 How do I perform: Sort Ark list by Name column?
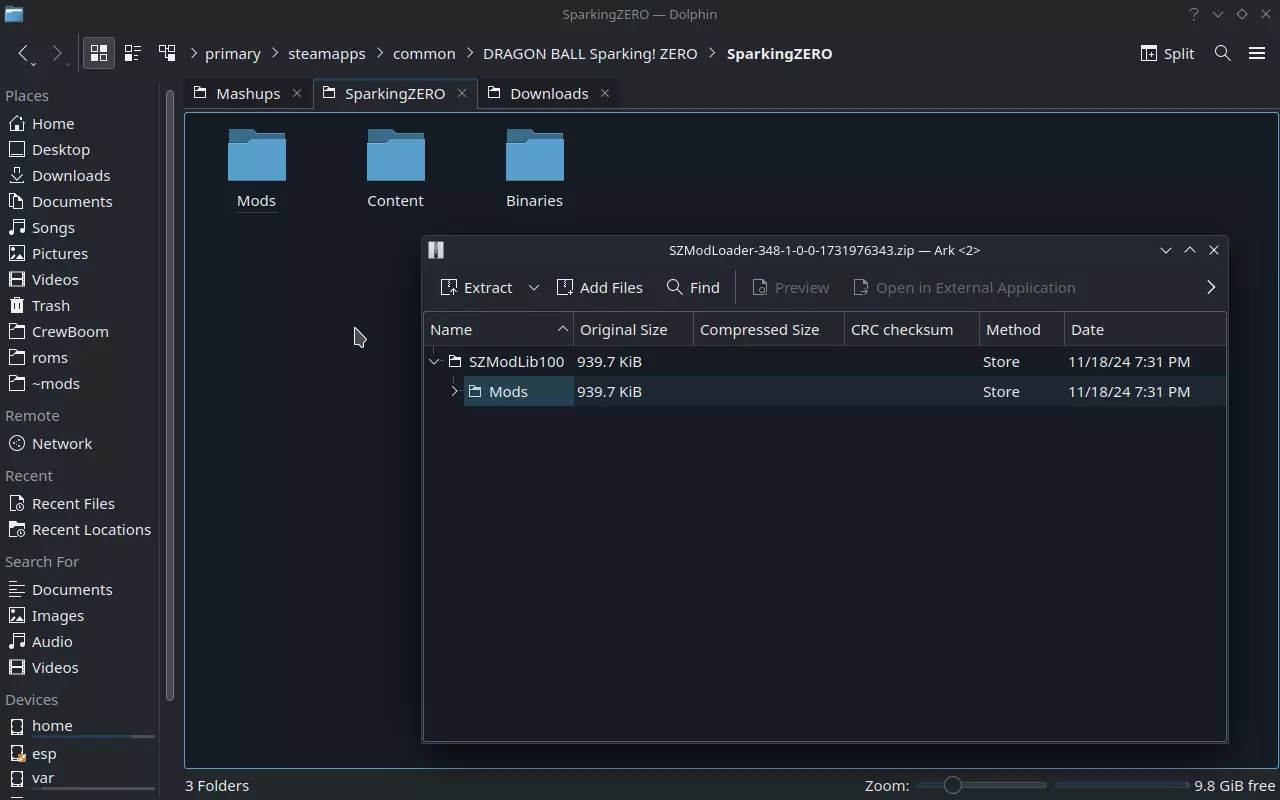[x=498, y=329]
